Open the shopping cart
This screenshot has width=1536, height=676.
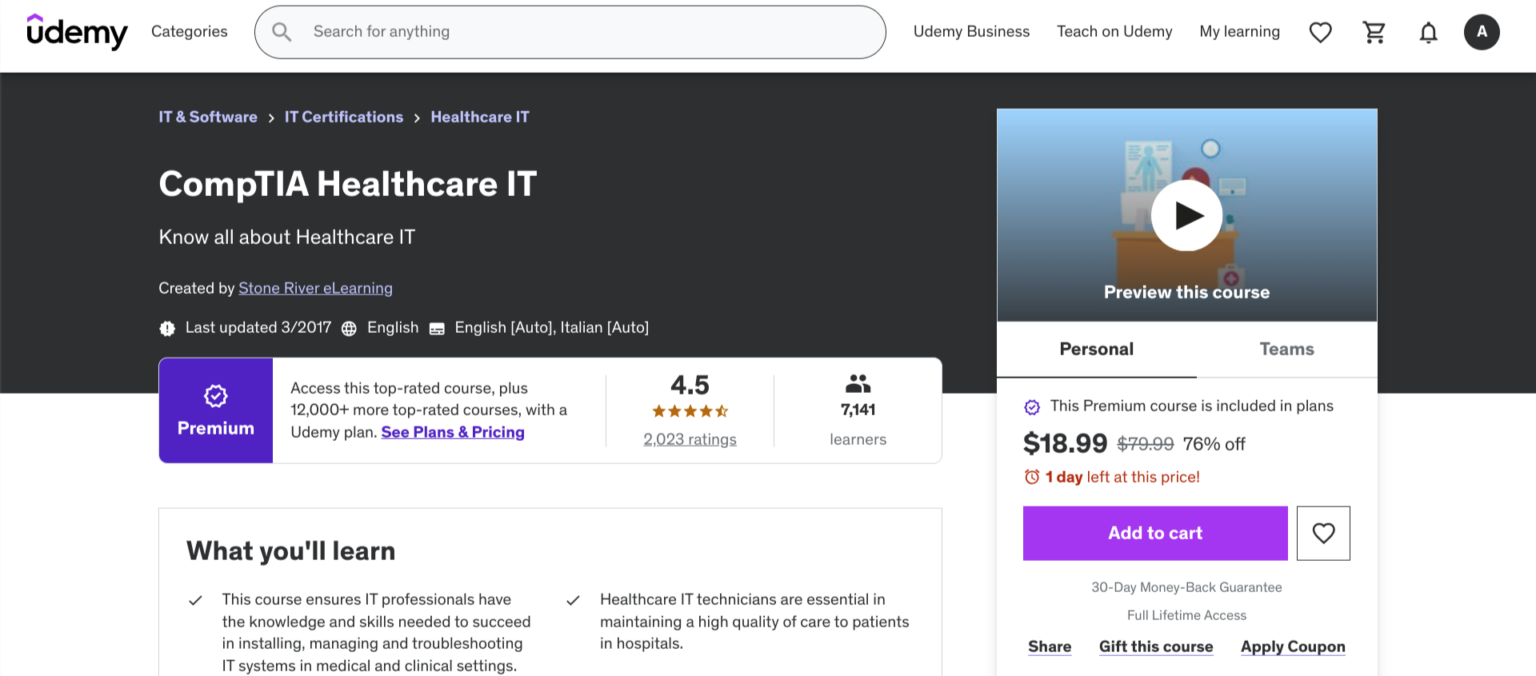coord(1374,31)
